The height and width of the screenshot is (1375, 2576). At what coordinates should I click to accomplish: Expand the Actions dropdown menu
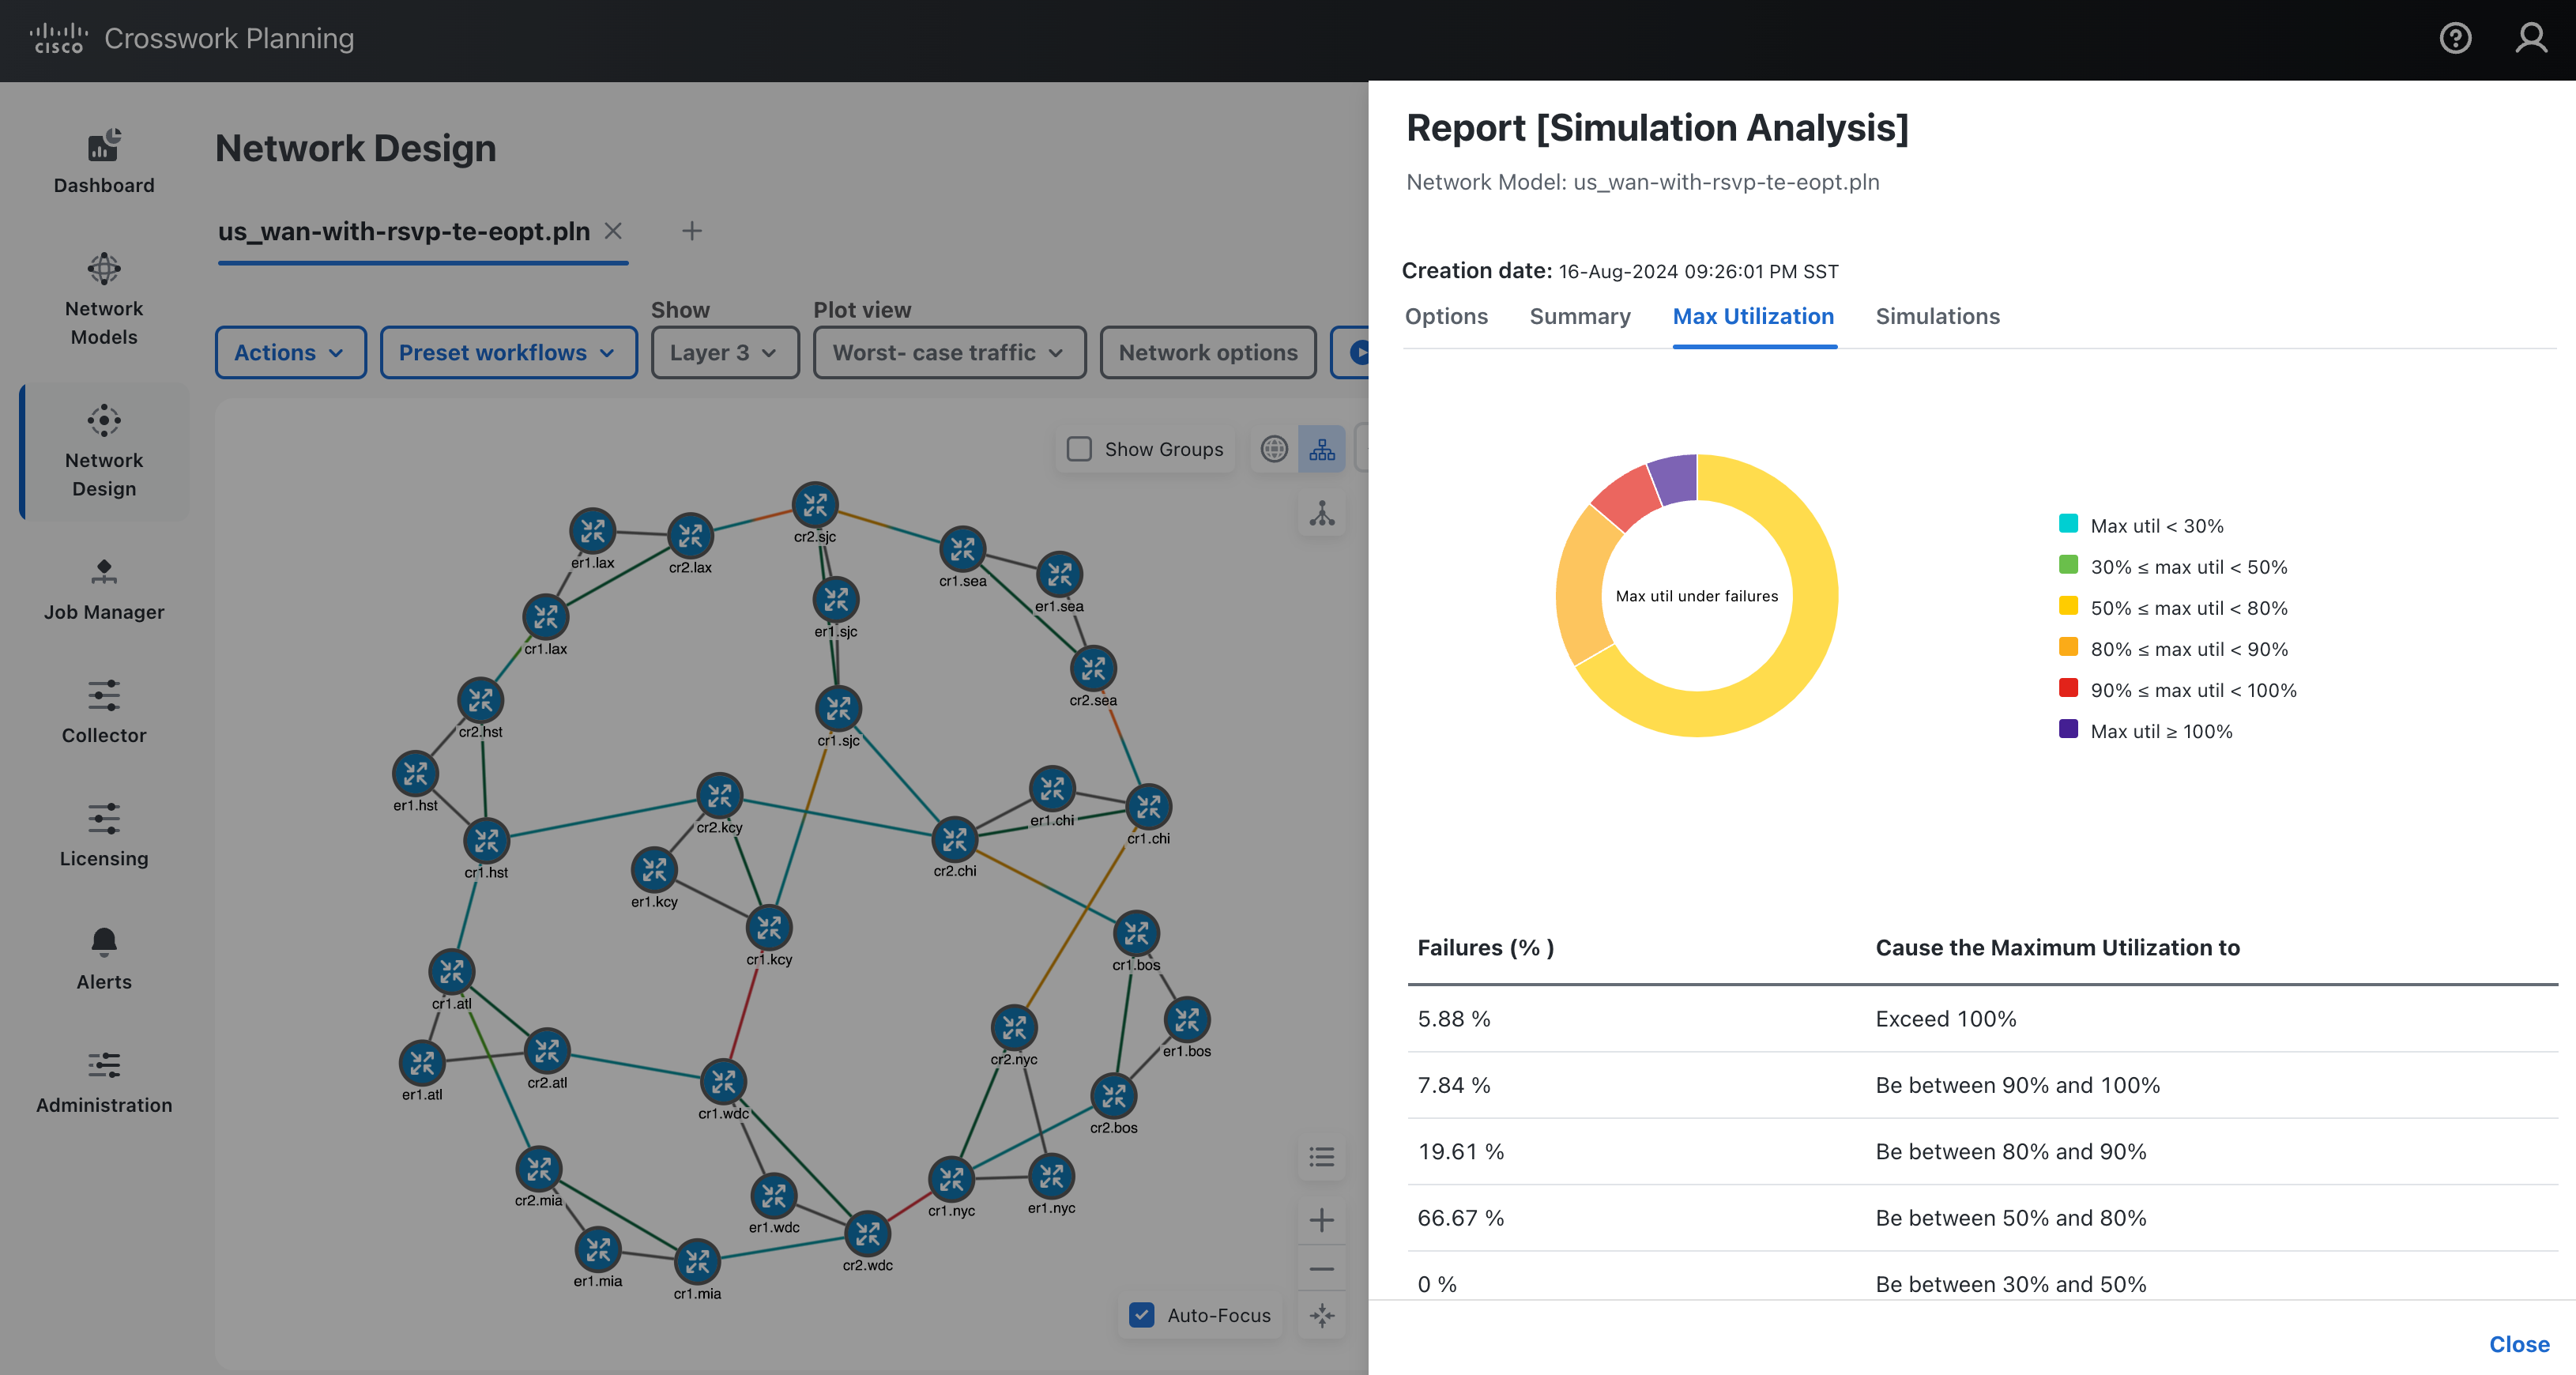pyautogui.click(x=284, y=352)
